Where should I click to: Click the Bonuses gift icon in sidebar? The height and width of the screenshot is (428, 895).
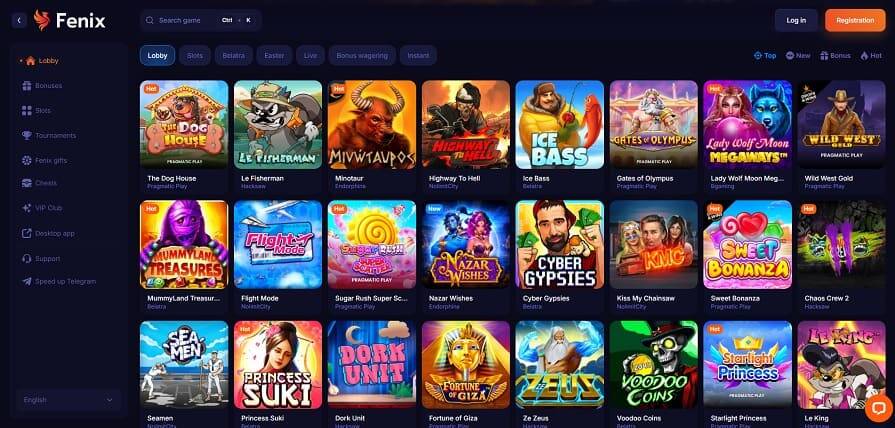(x=27, y=86)
